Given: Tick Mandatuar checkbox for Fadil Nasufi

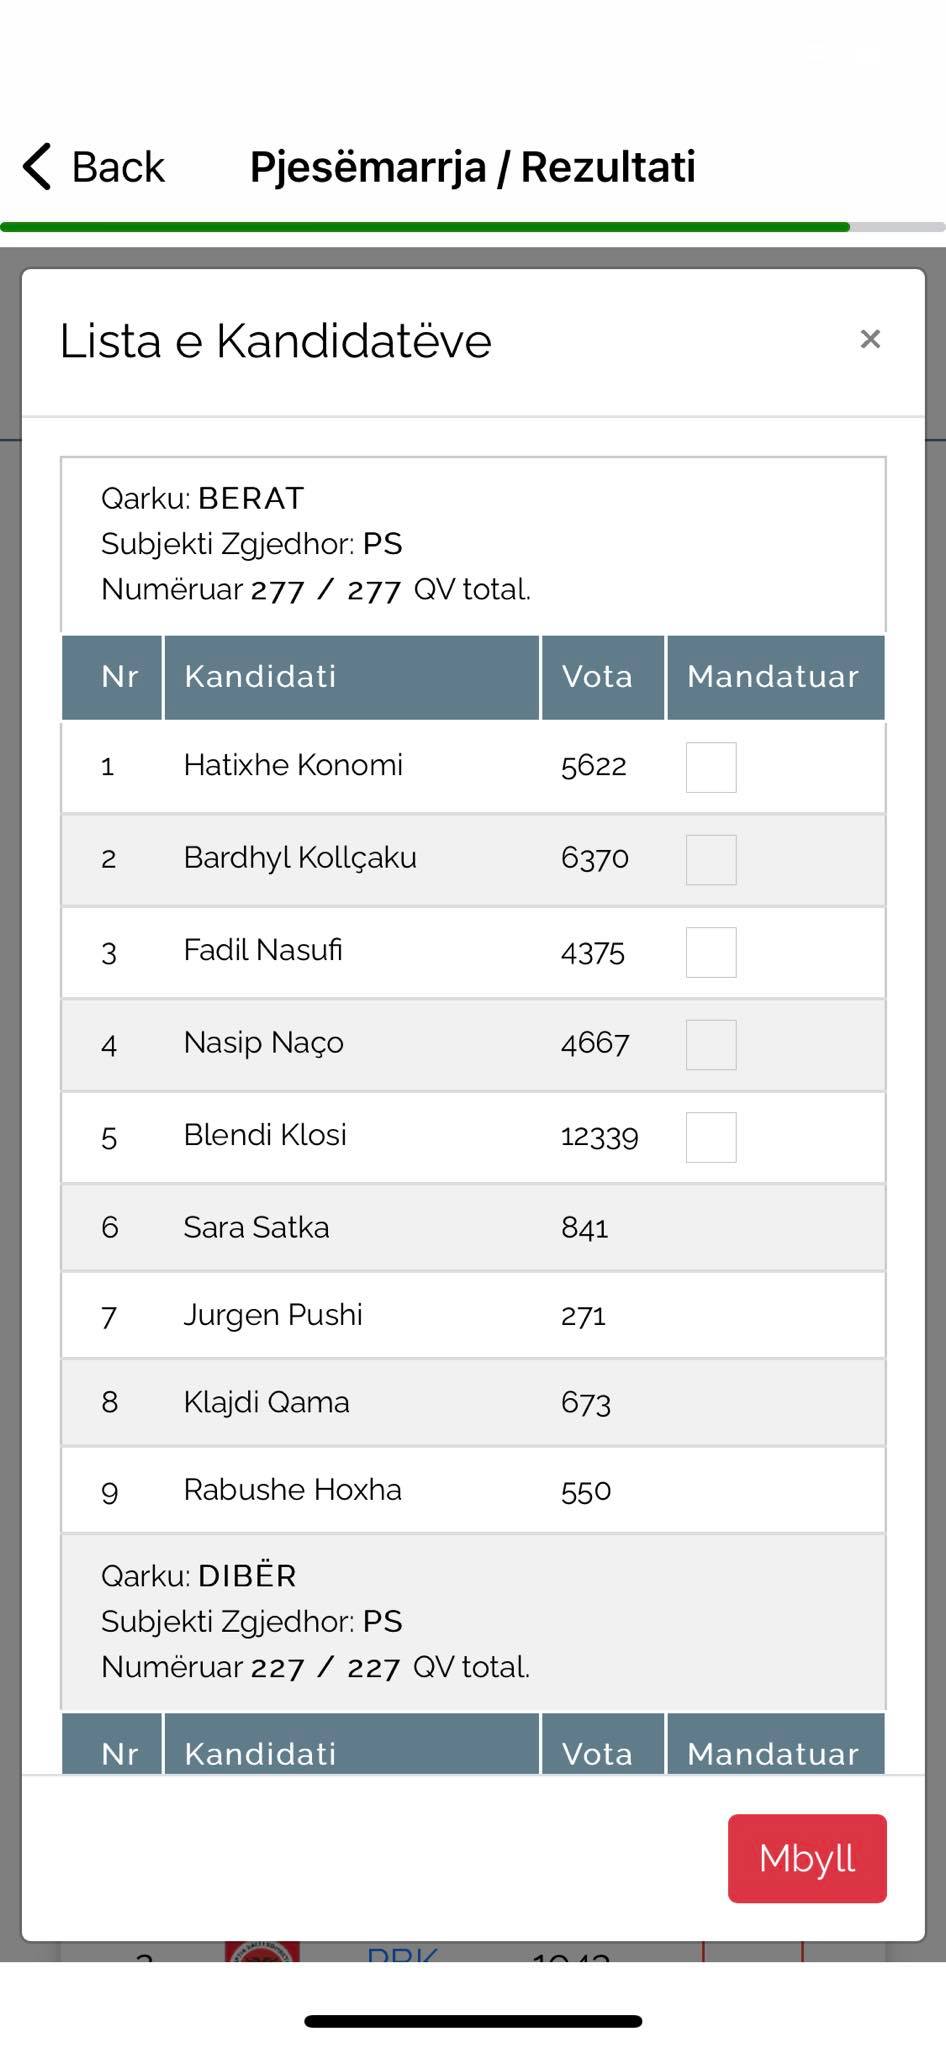Looking at the screenshot, I should (711, 952).
